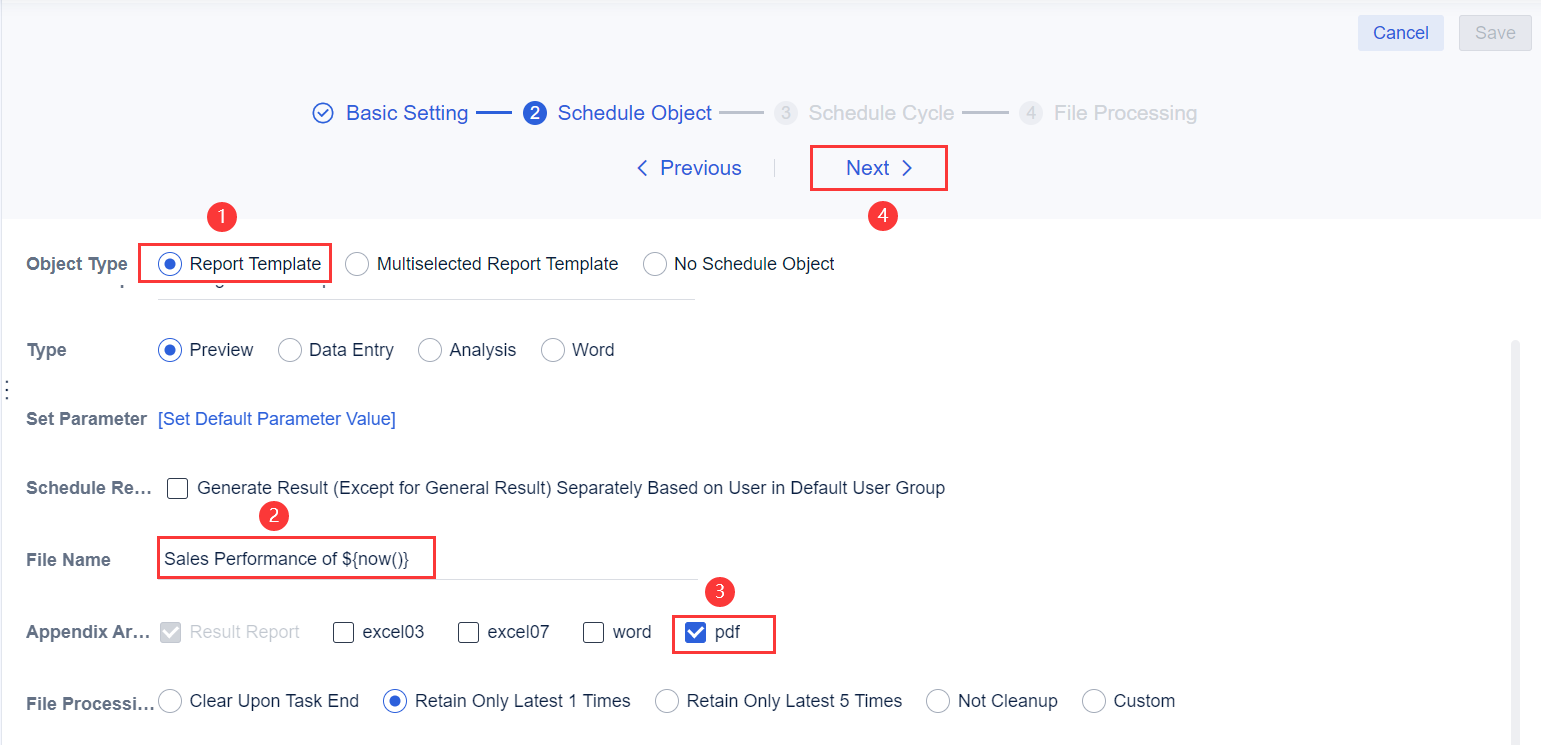Click the File Processing step circle
This screenshot has height=745, width=1541.
1031,113
